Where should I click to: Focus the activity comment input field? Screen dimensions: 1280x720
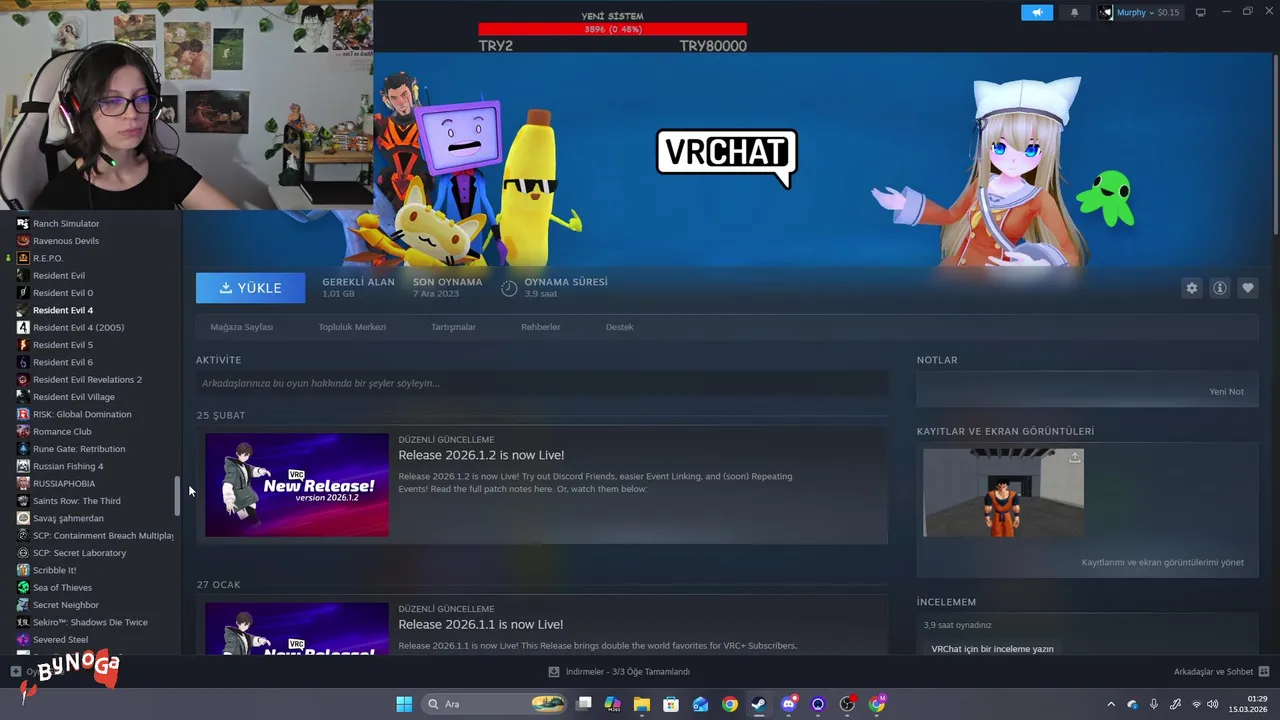542,383
